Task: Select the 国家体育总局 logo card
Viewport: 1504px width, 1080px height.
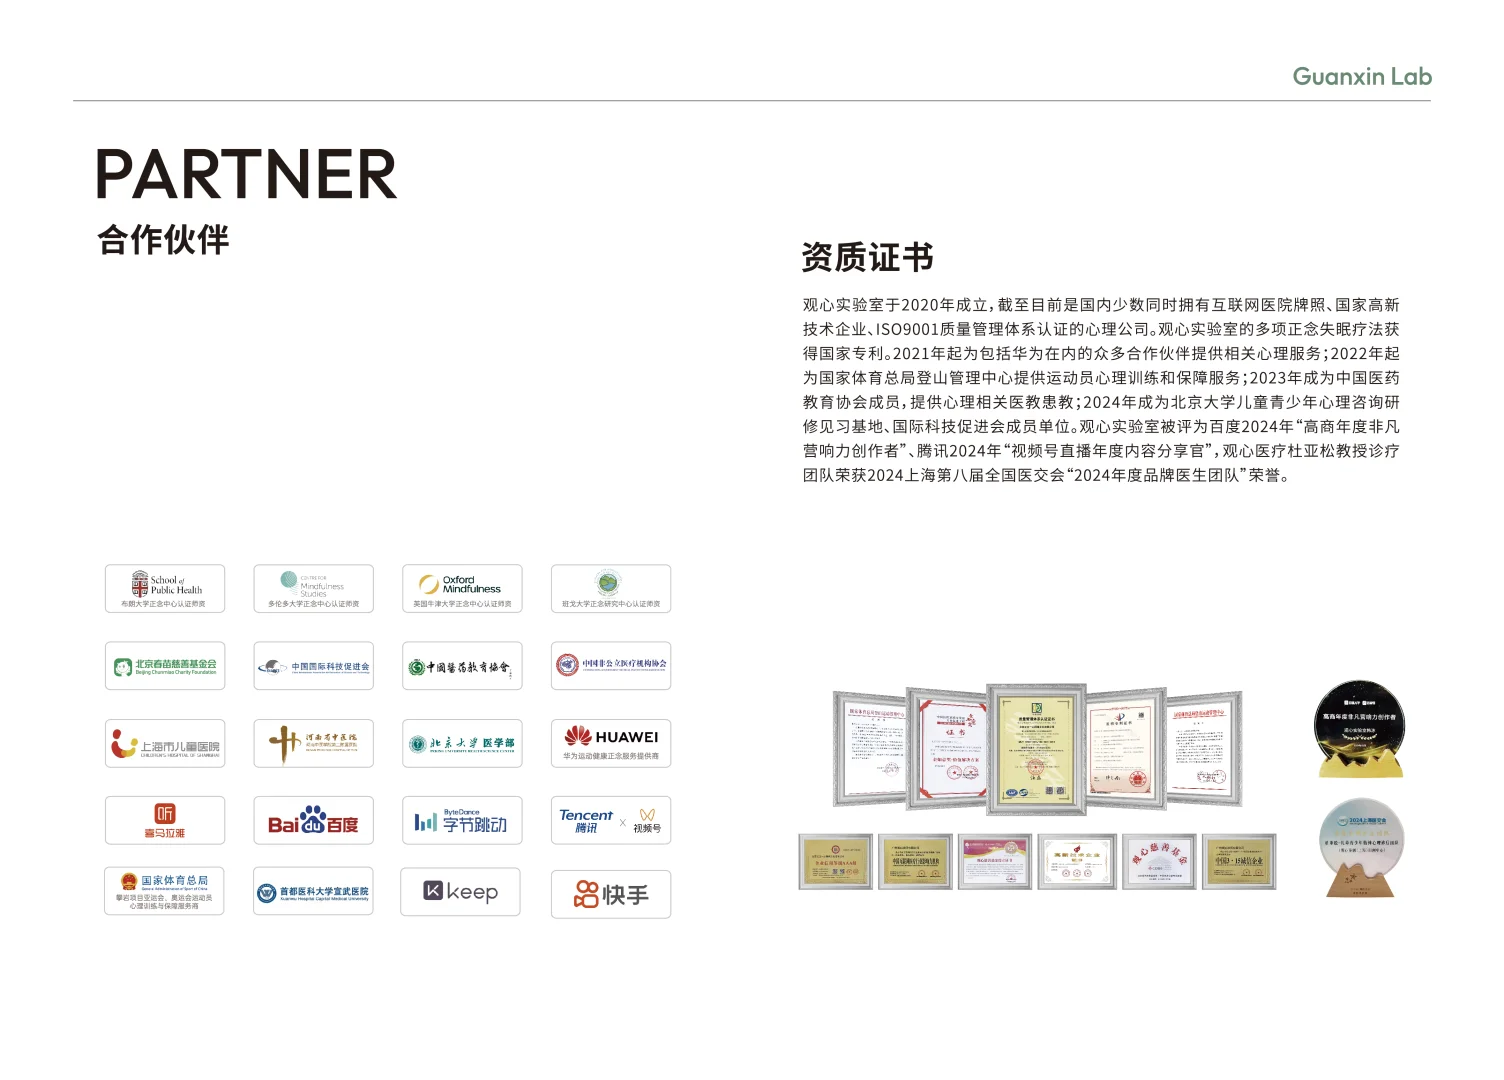Action: (x=165, y=891)
